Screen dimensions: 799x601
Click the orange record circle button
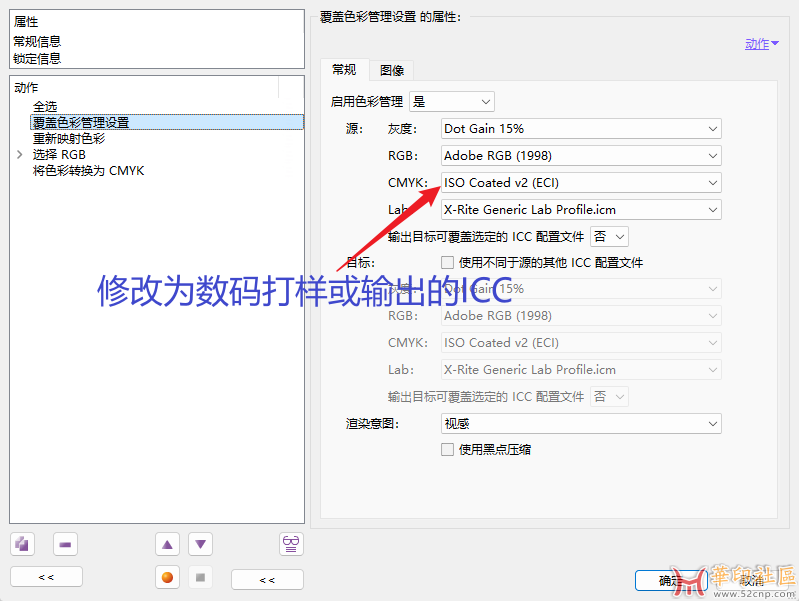point(167,578)
